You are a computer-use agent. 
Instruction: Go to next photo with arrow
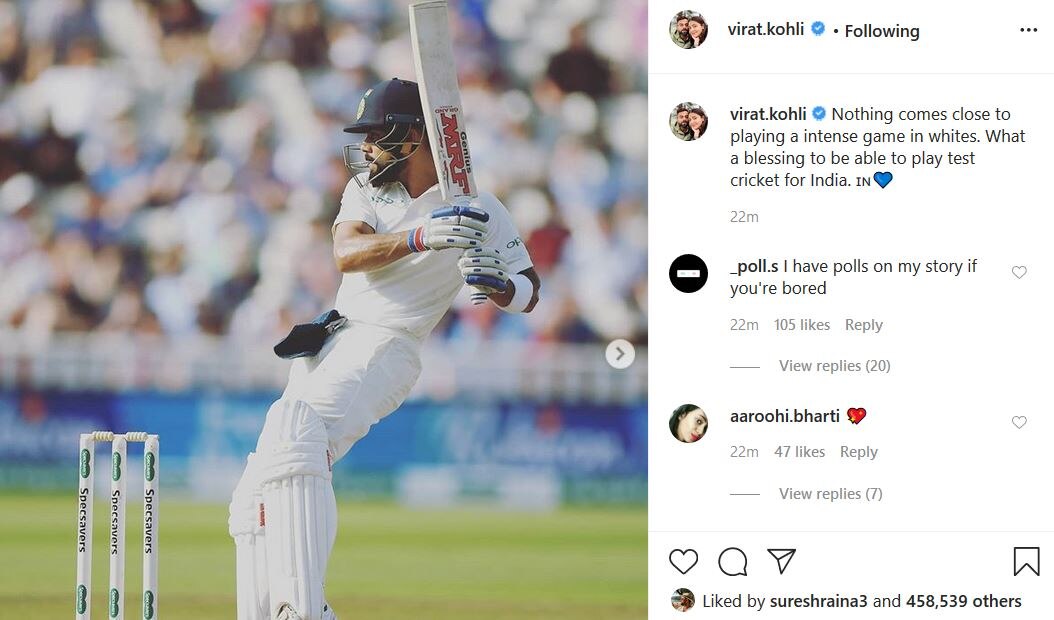[620, 353]
